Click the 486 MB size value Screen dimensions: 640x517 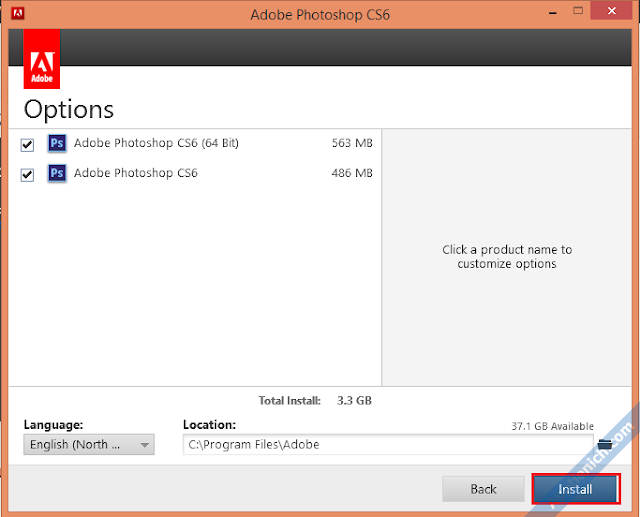tap(352, 173)
